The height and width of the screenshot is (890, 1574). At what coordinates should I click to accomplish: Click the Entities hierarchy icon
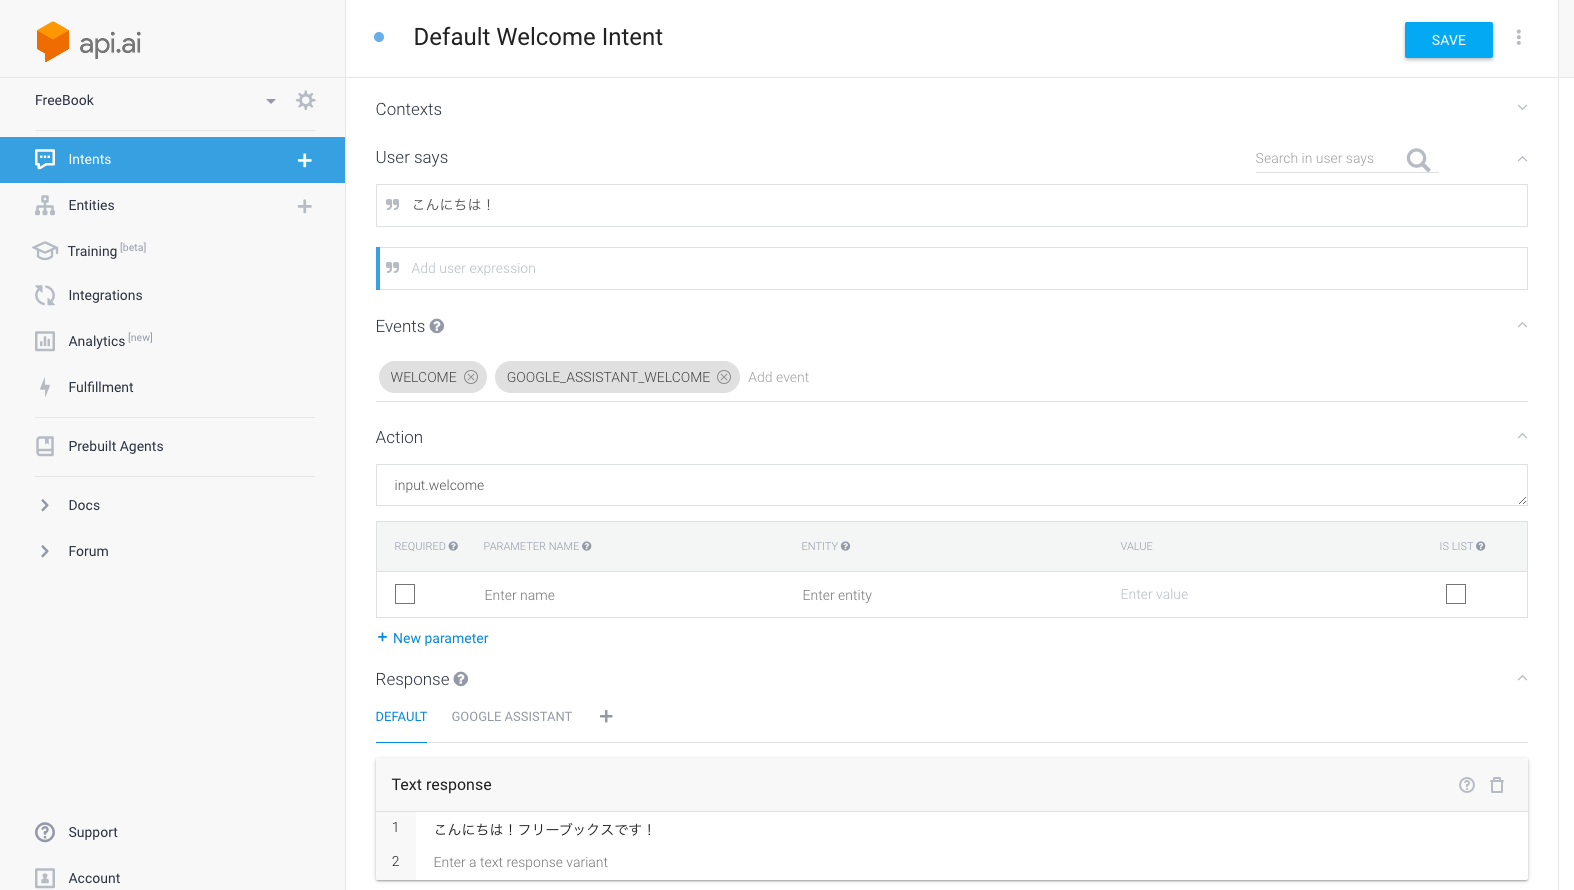(45, 205)
